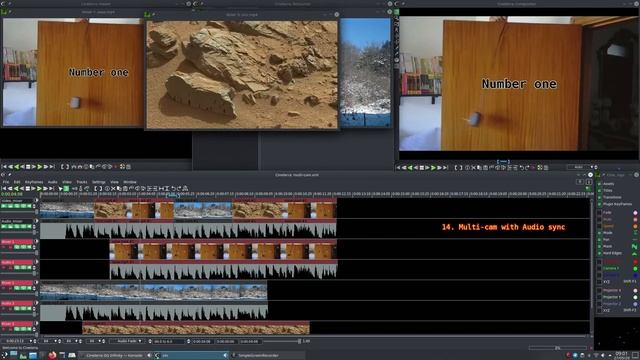Image resolution: width=640 pixels, height=360 pixels.
Task: Toggle Plugin Keyframes overlay checkbox
Action: pos(600,204)
